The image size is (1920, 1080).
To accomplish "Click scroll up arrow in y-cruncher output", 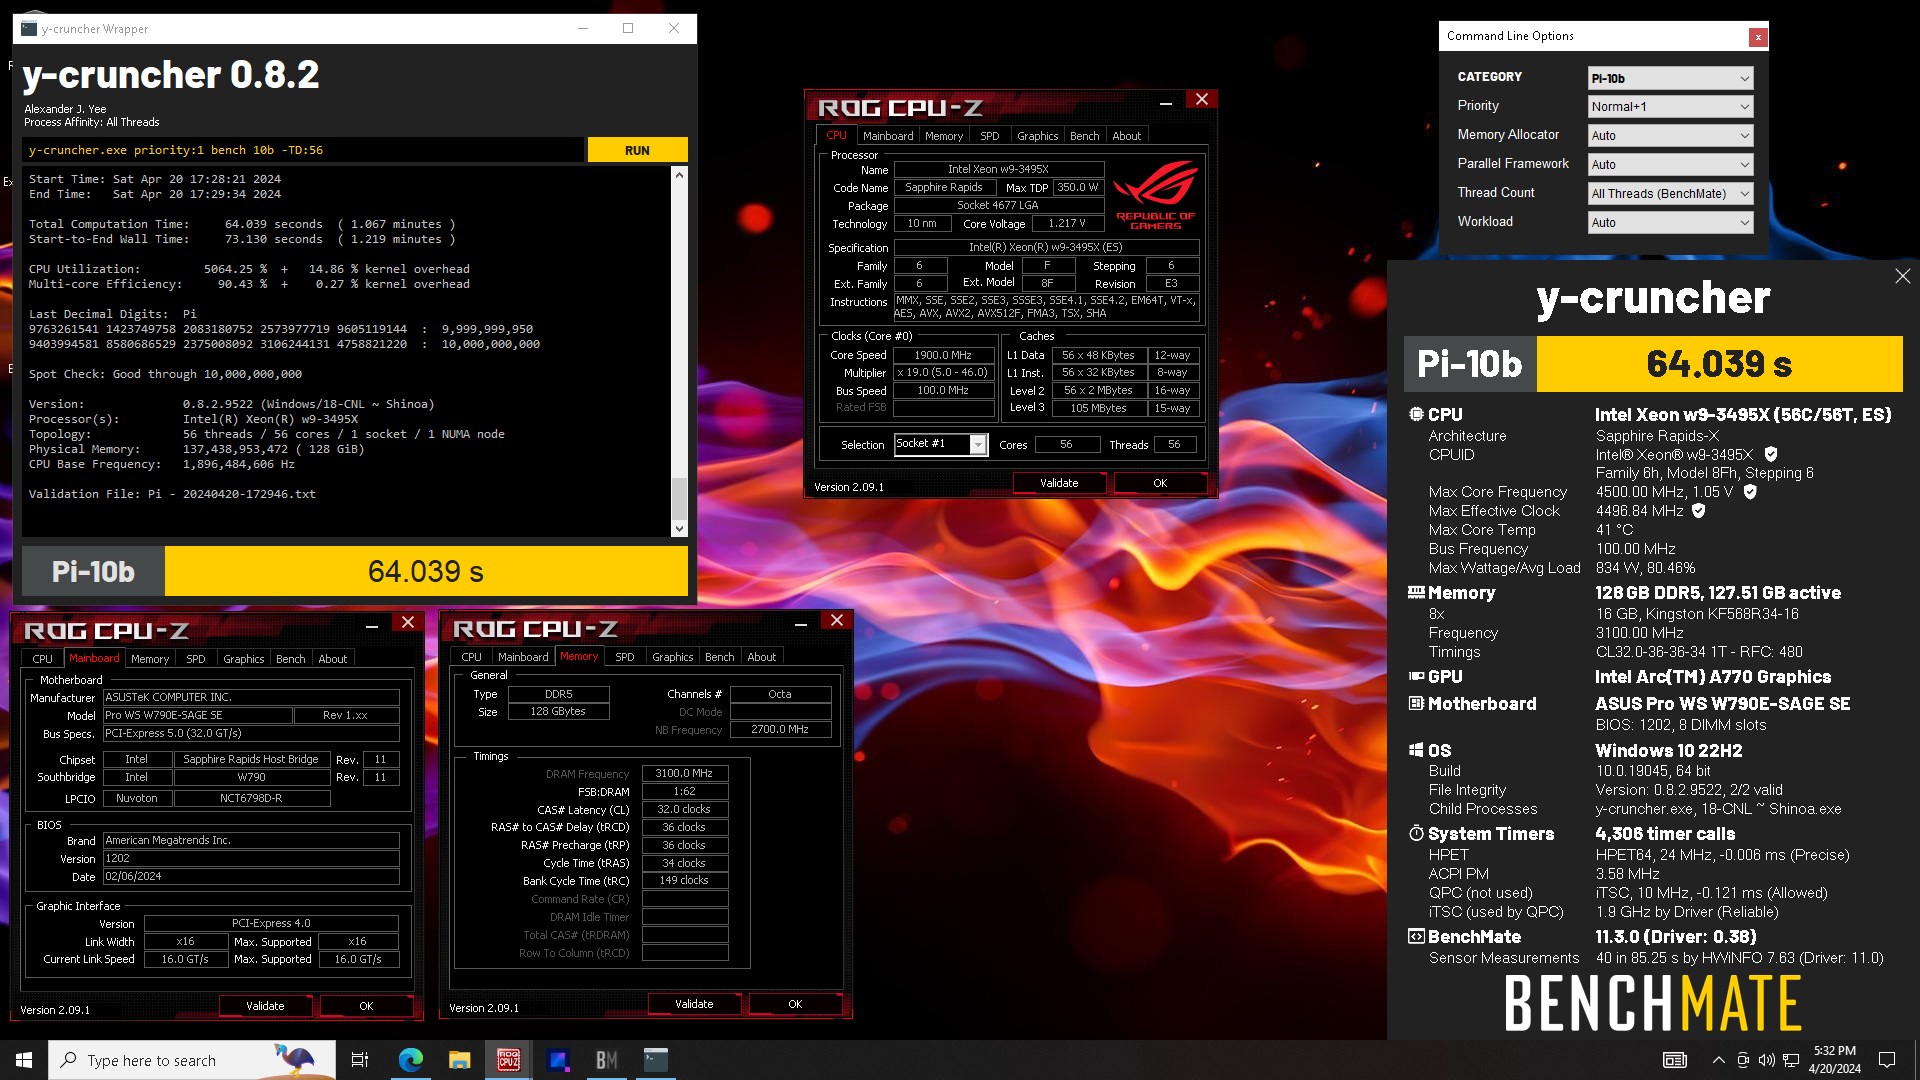I will click(x=679, y=175).
